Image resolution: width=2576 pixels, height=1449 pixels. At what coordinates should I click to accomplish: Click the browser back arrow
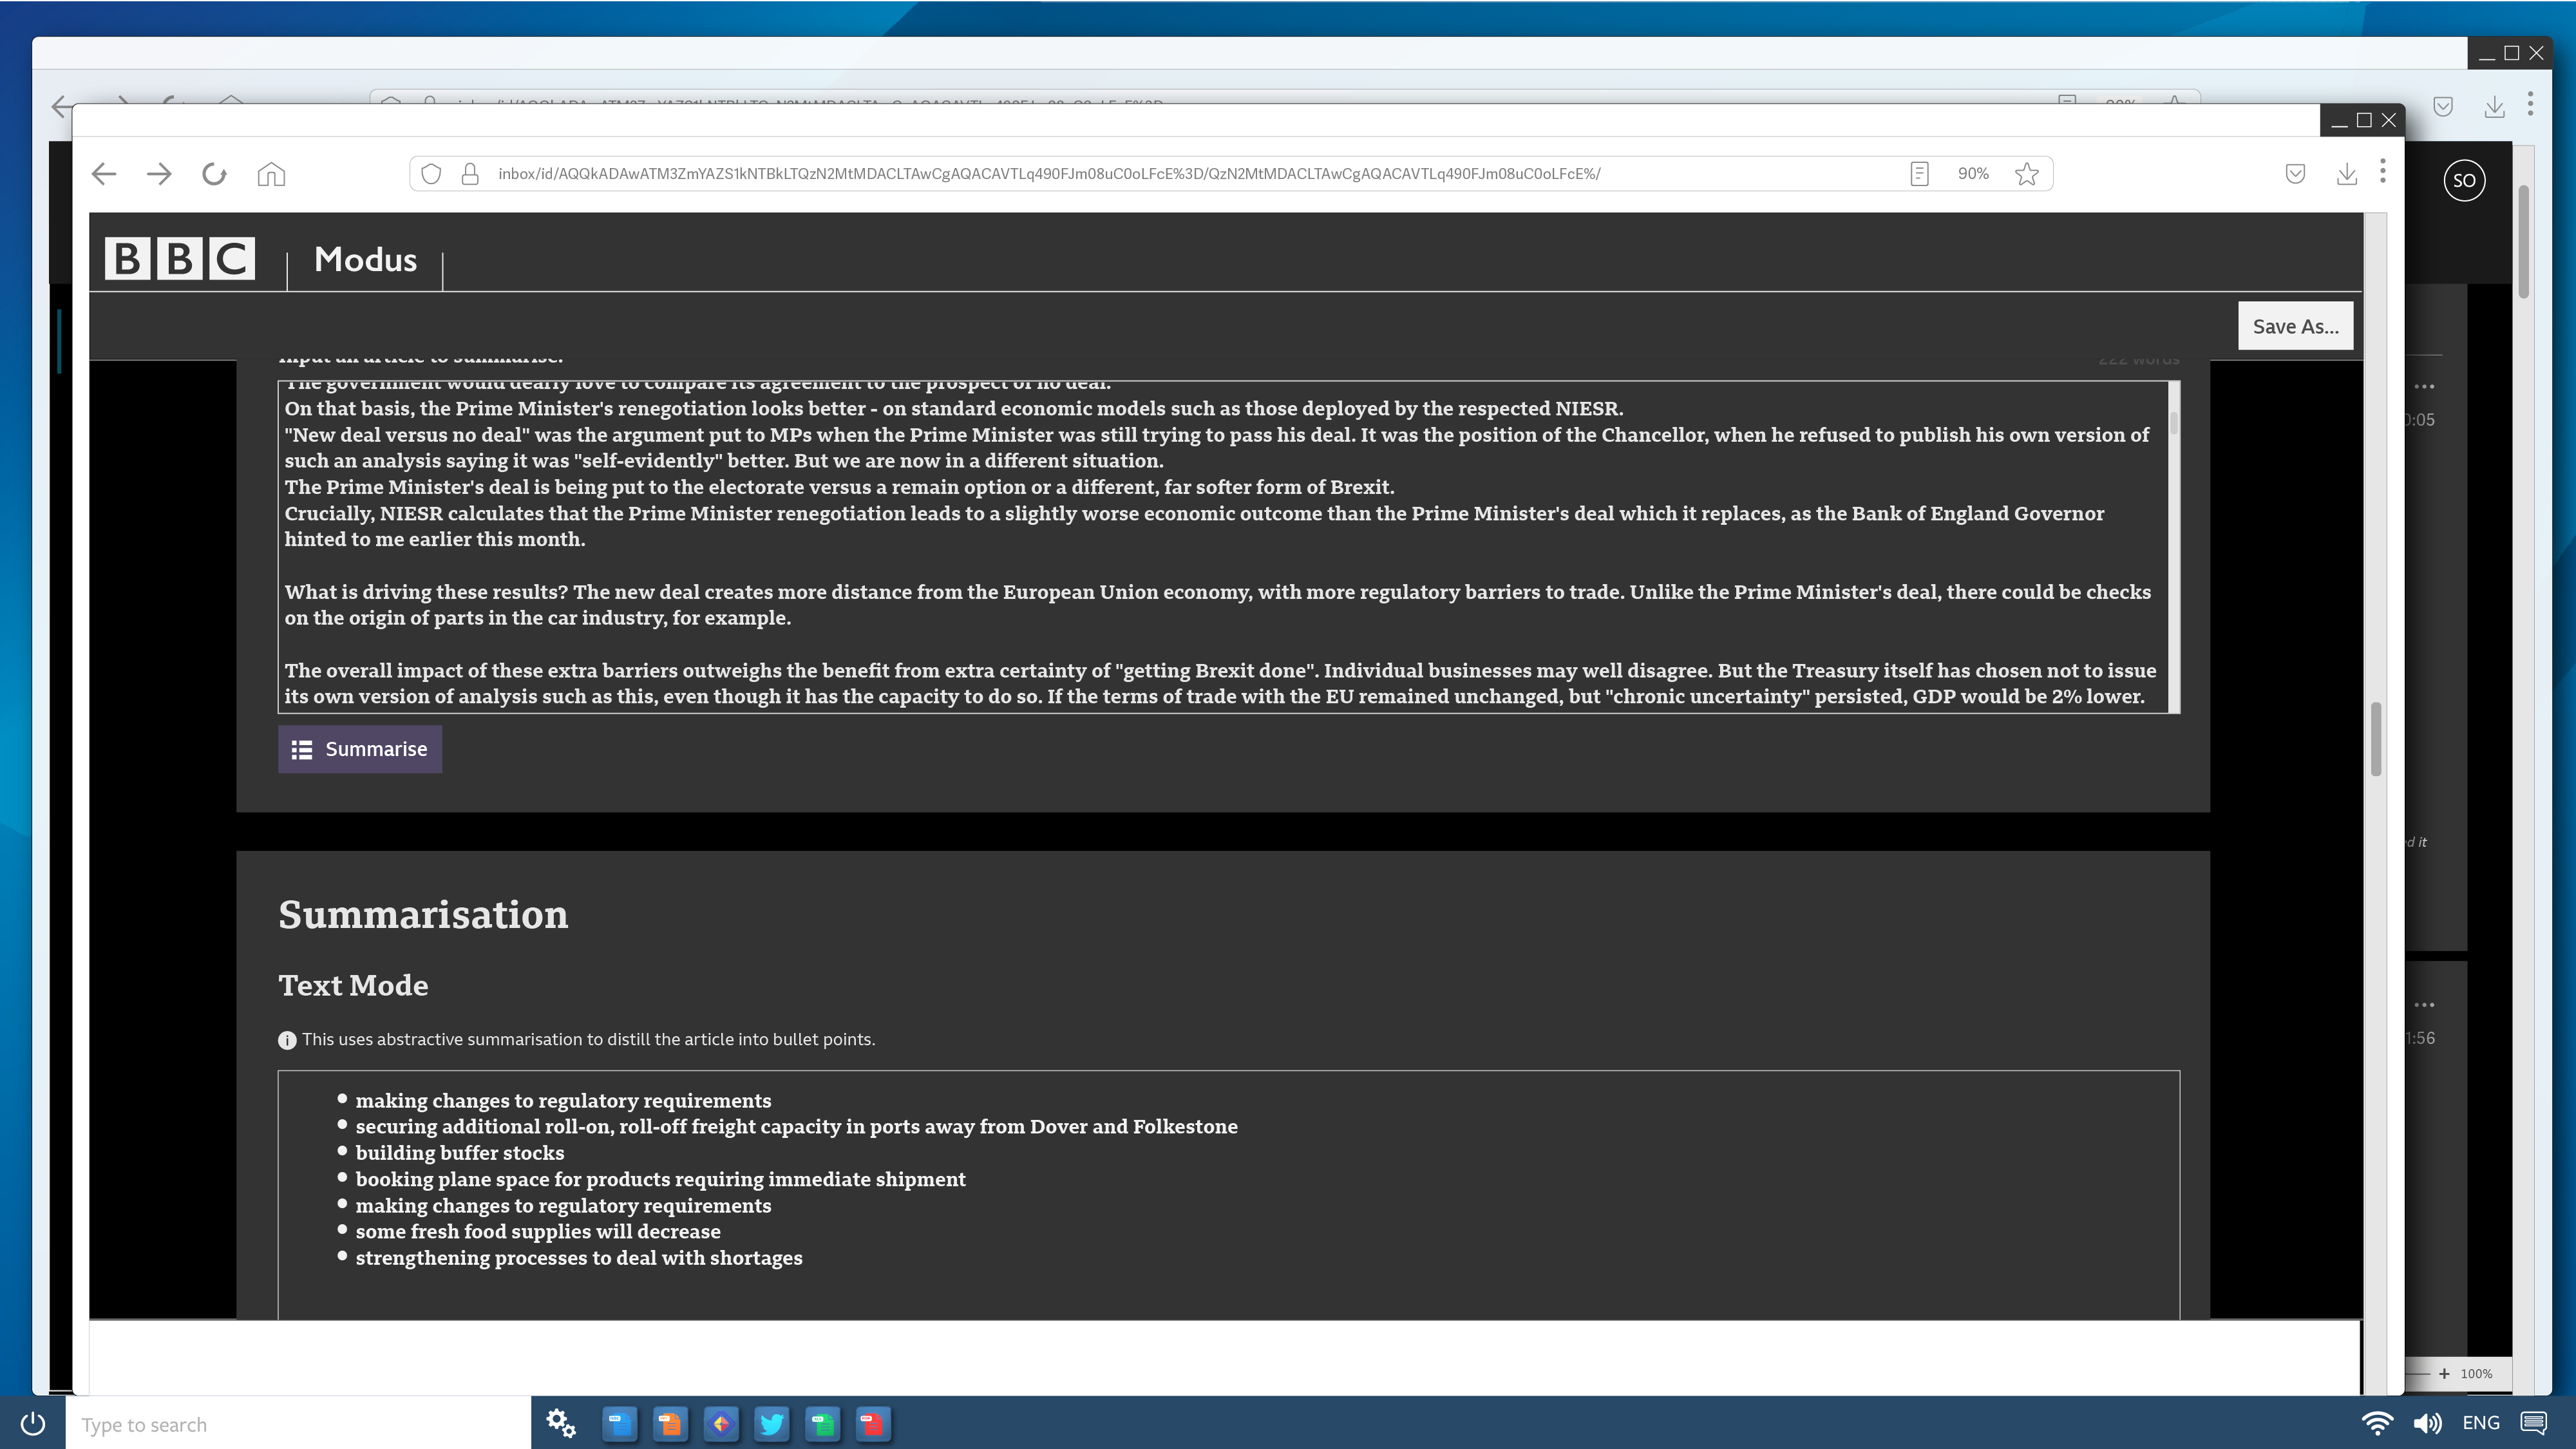click(x=104, y=174)
